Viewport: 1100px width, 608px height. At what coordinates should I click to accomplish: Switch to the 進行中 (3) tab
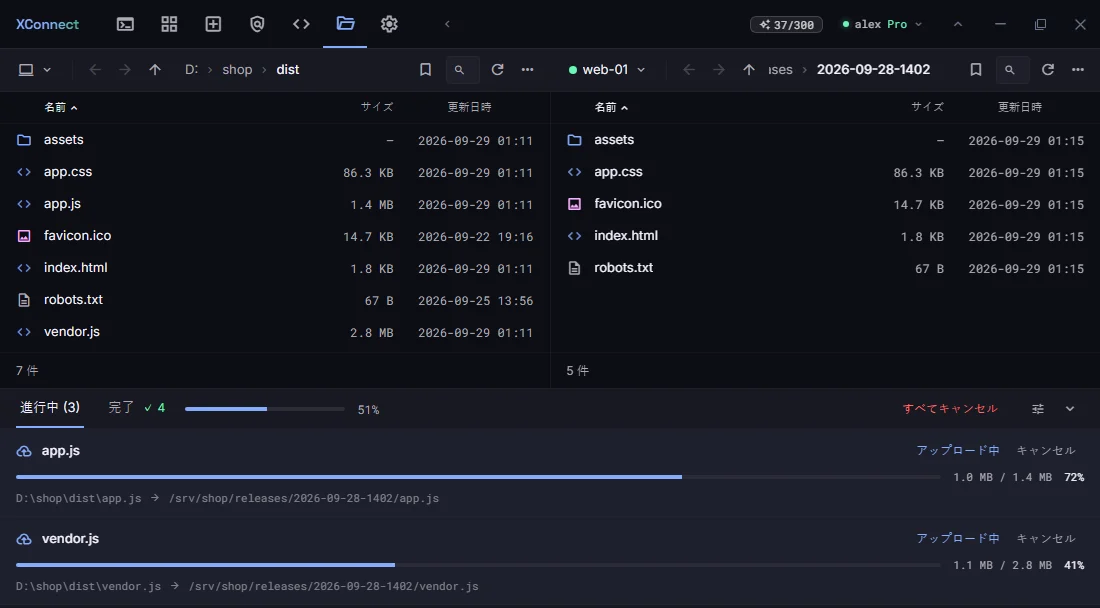(50, 407)
